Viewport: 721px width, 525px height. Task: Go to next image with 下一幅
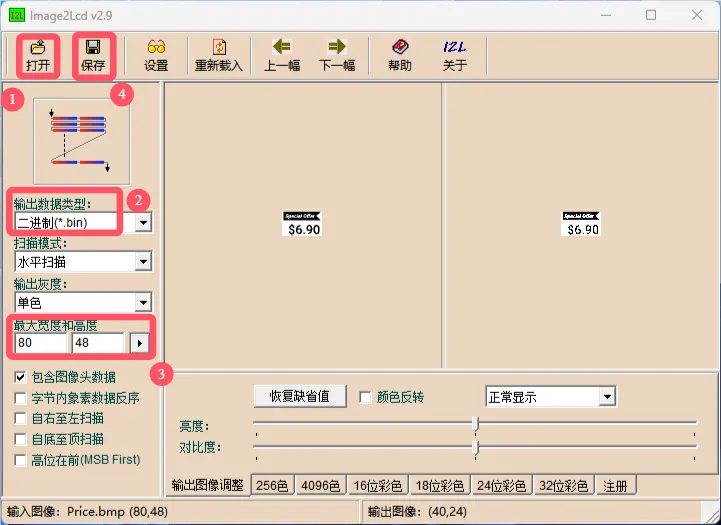click(337, 55)
